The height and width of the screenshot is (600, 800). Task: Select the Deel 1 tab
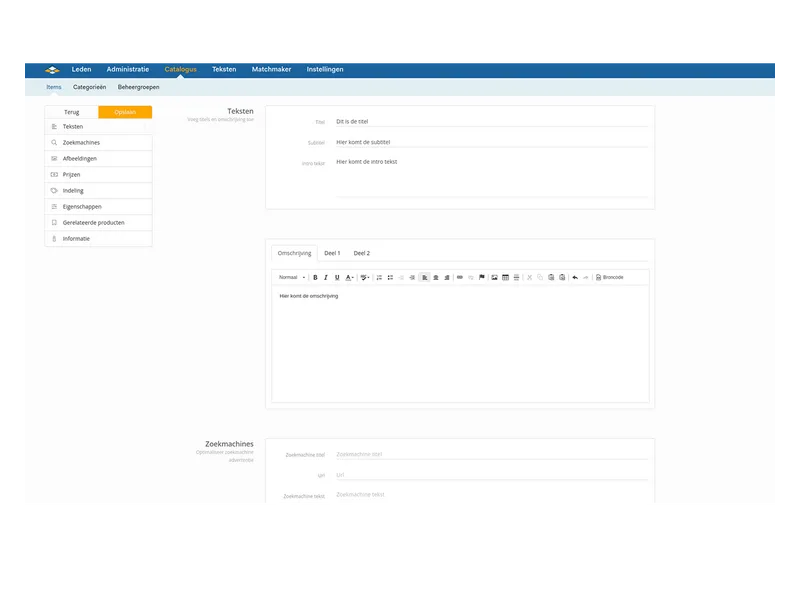point(332,253)
